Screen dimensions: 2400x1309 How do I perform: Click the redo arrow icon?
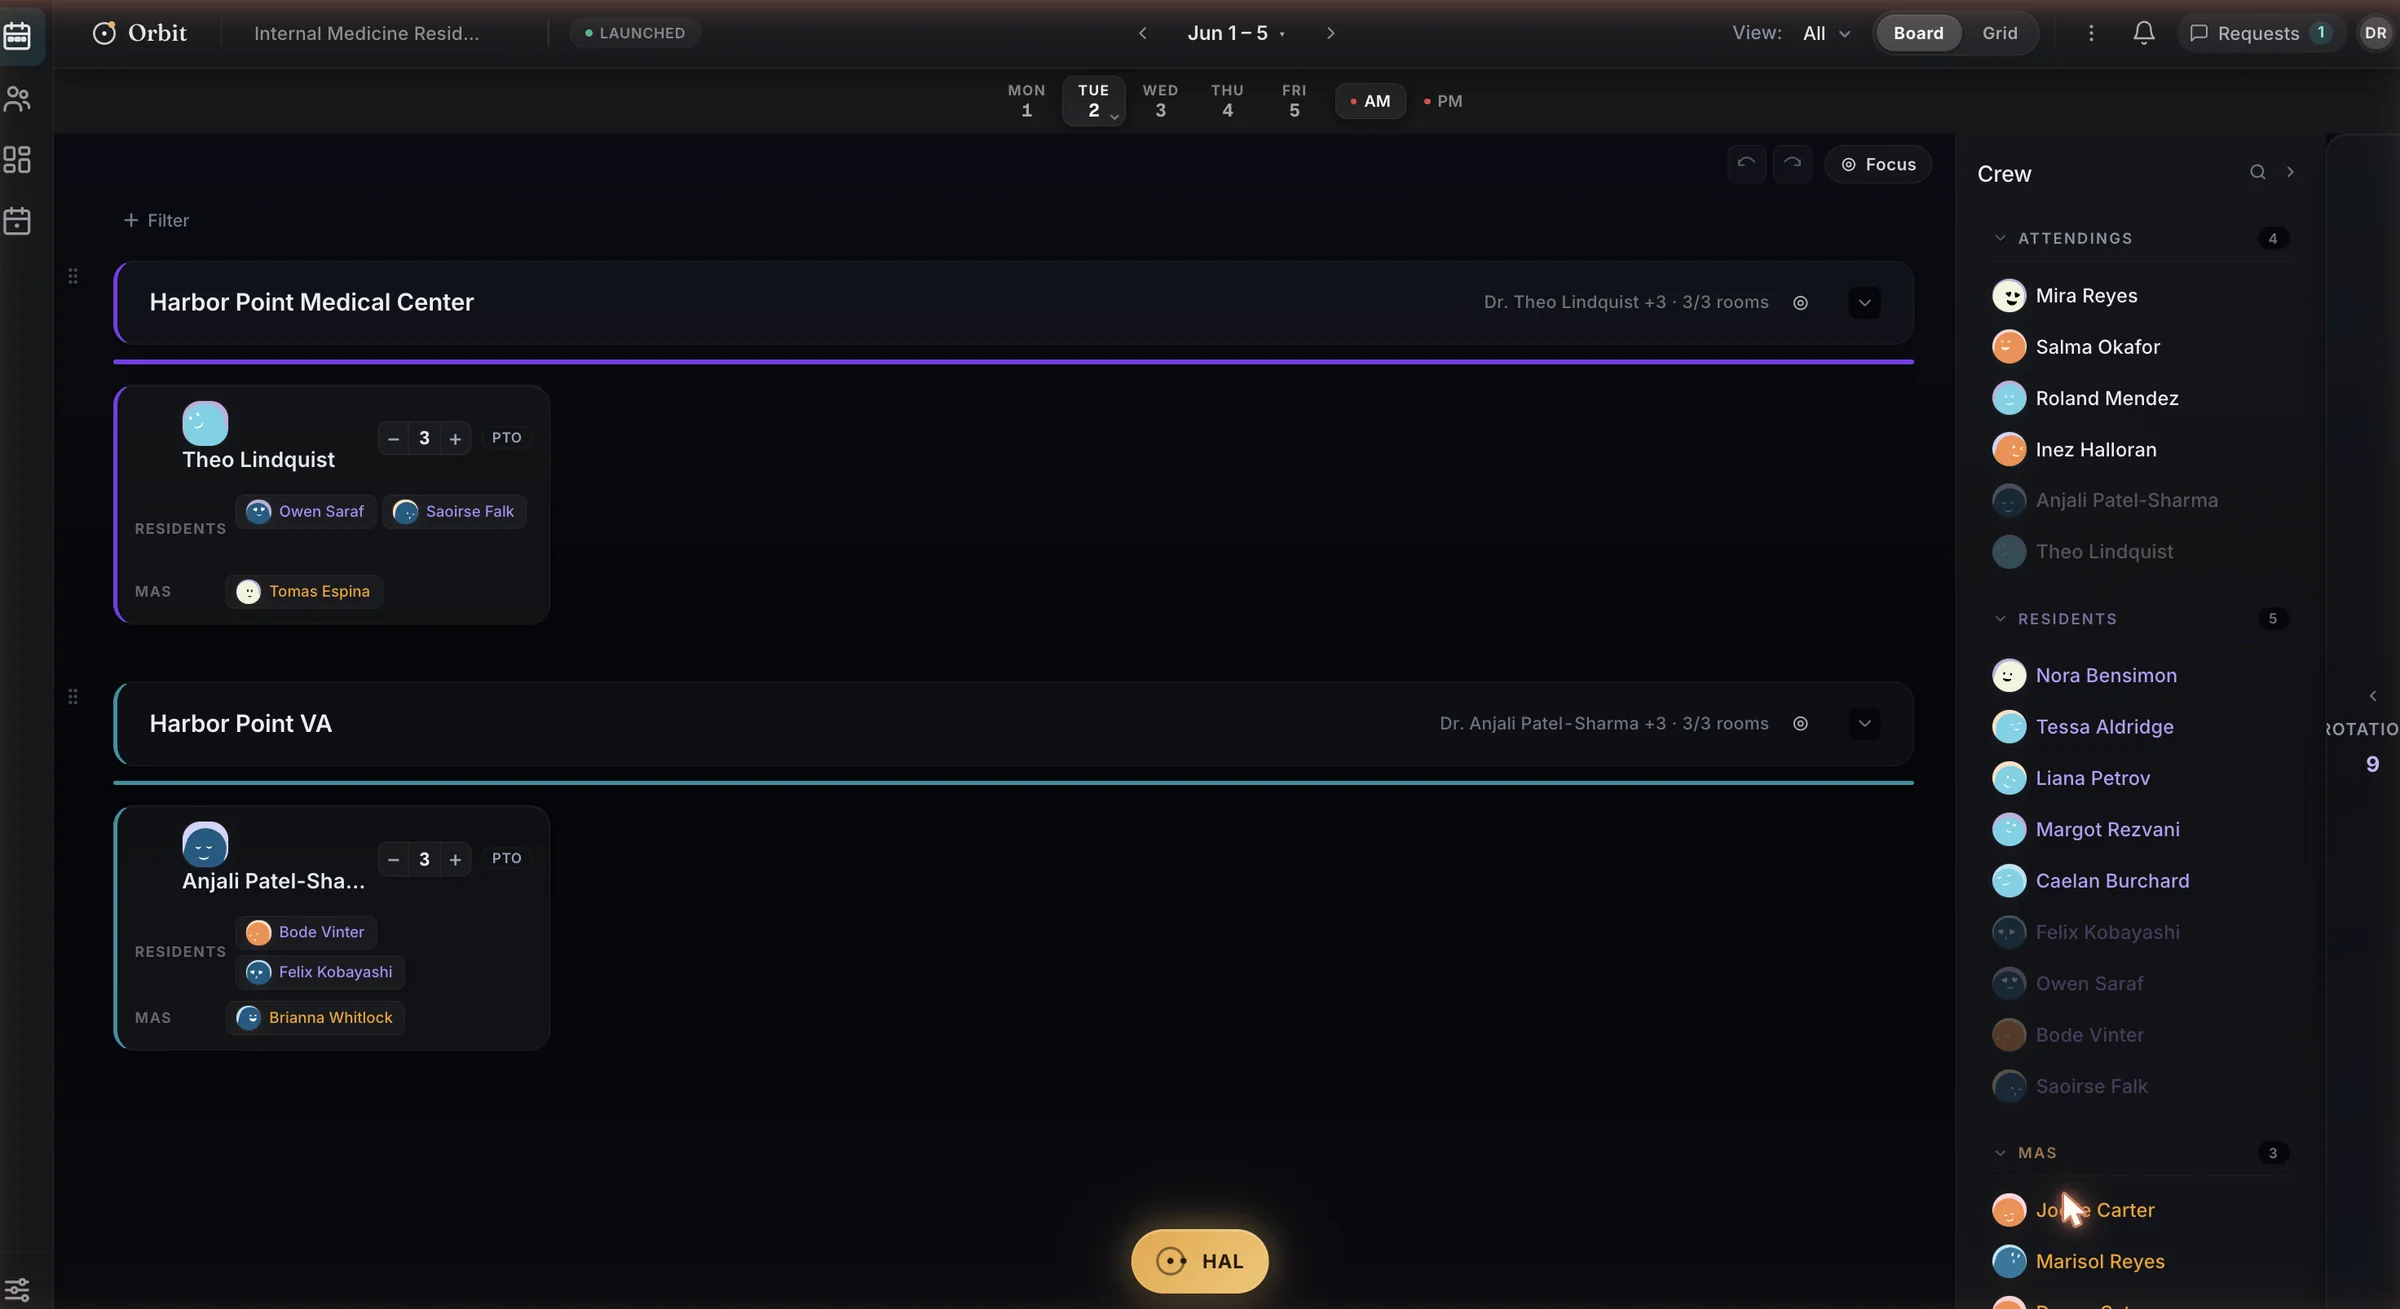point(1792,163)
